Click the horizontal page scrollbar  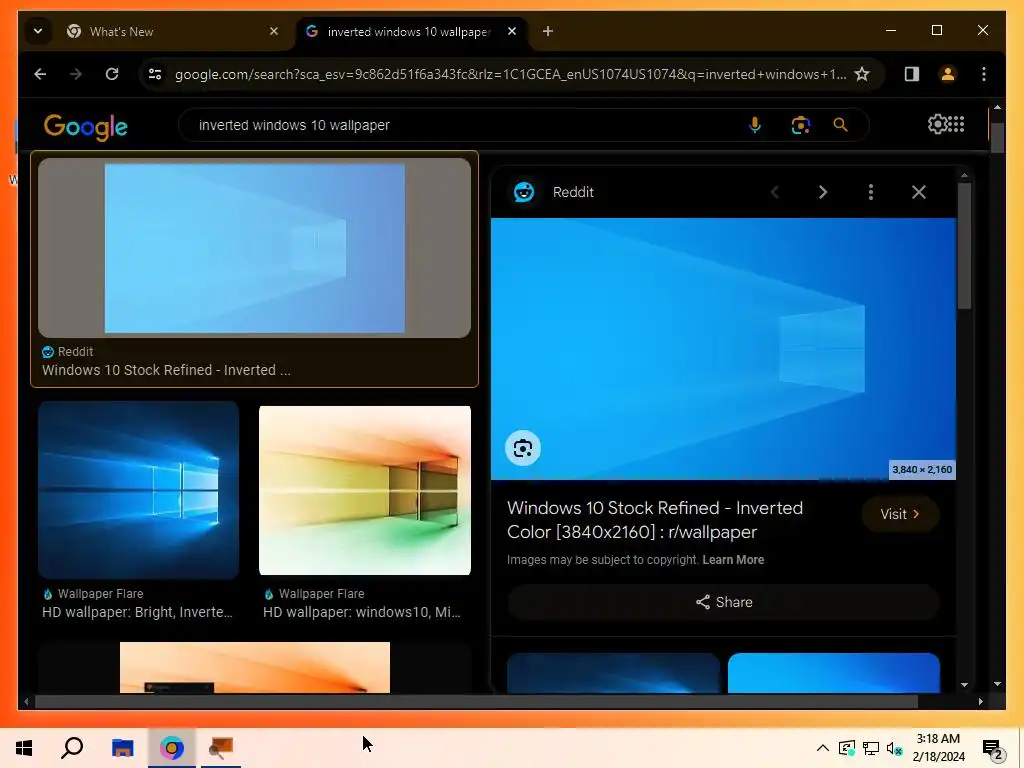476,701
